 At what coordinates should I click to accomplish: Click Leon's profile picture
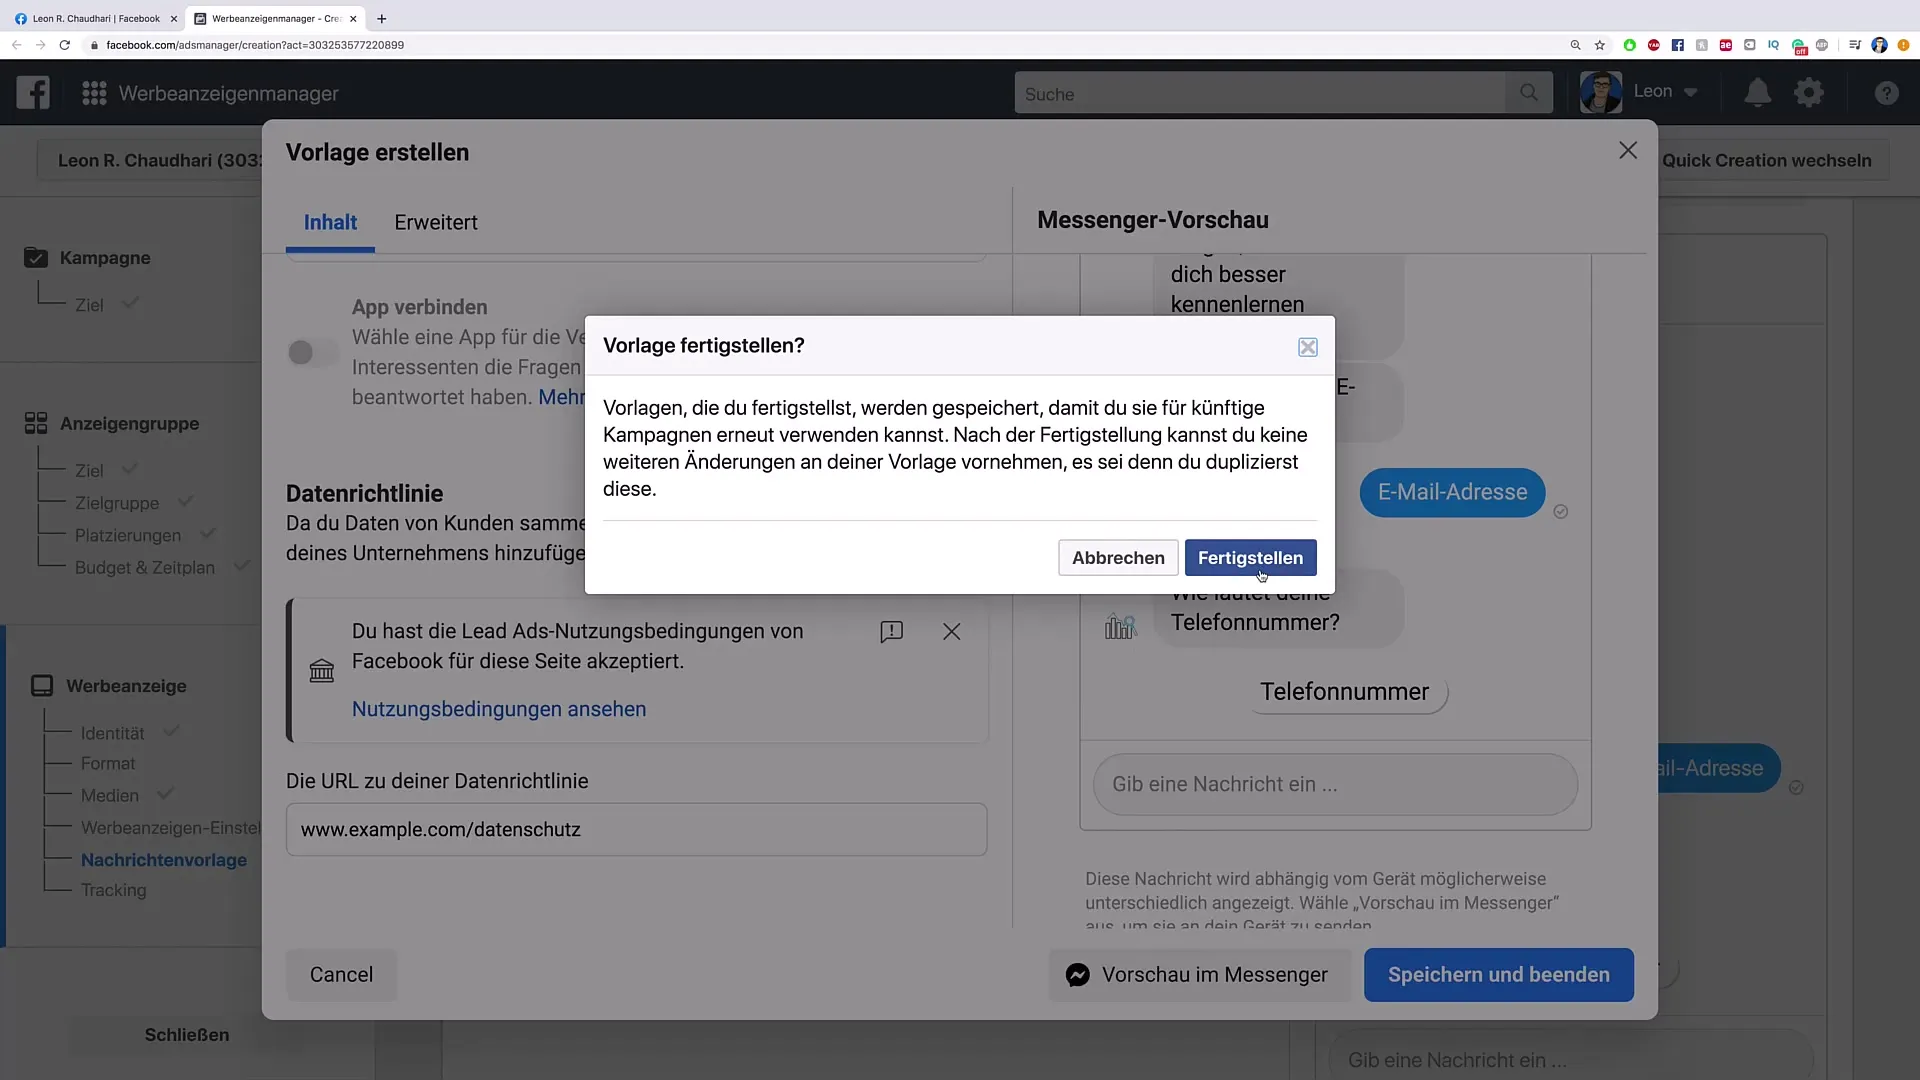(x=1600, y=92)
